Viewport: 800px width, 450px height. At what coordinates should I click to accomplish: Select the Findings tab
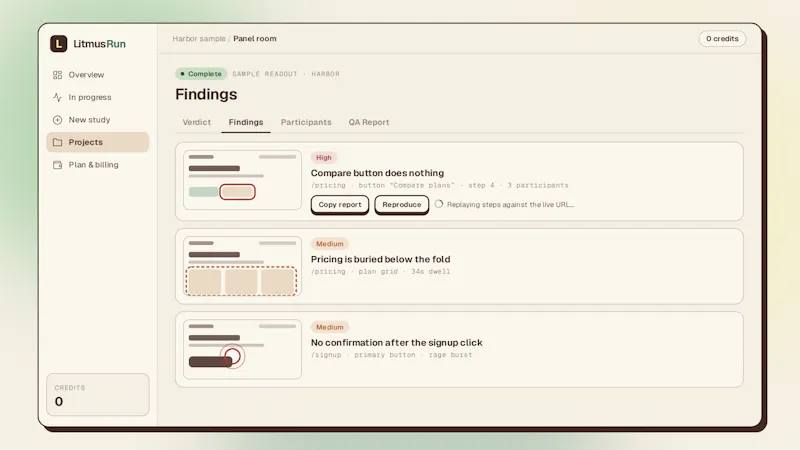pos(246,122)
